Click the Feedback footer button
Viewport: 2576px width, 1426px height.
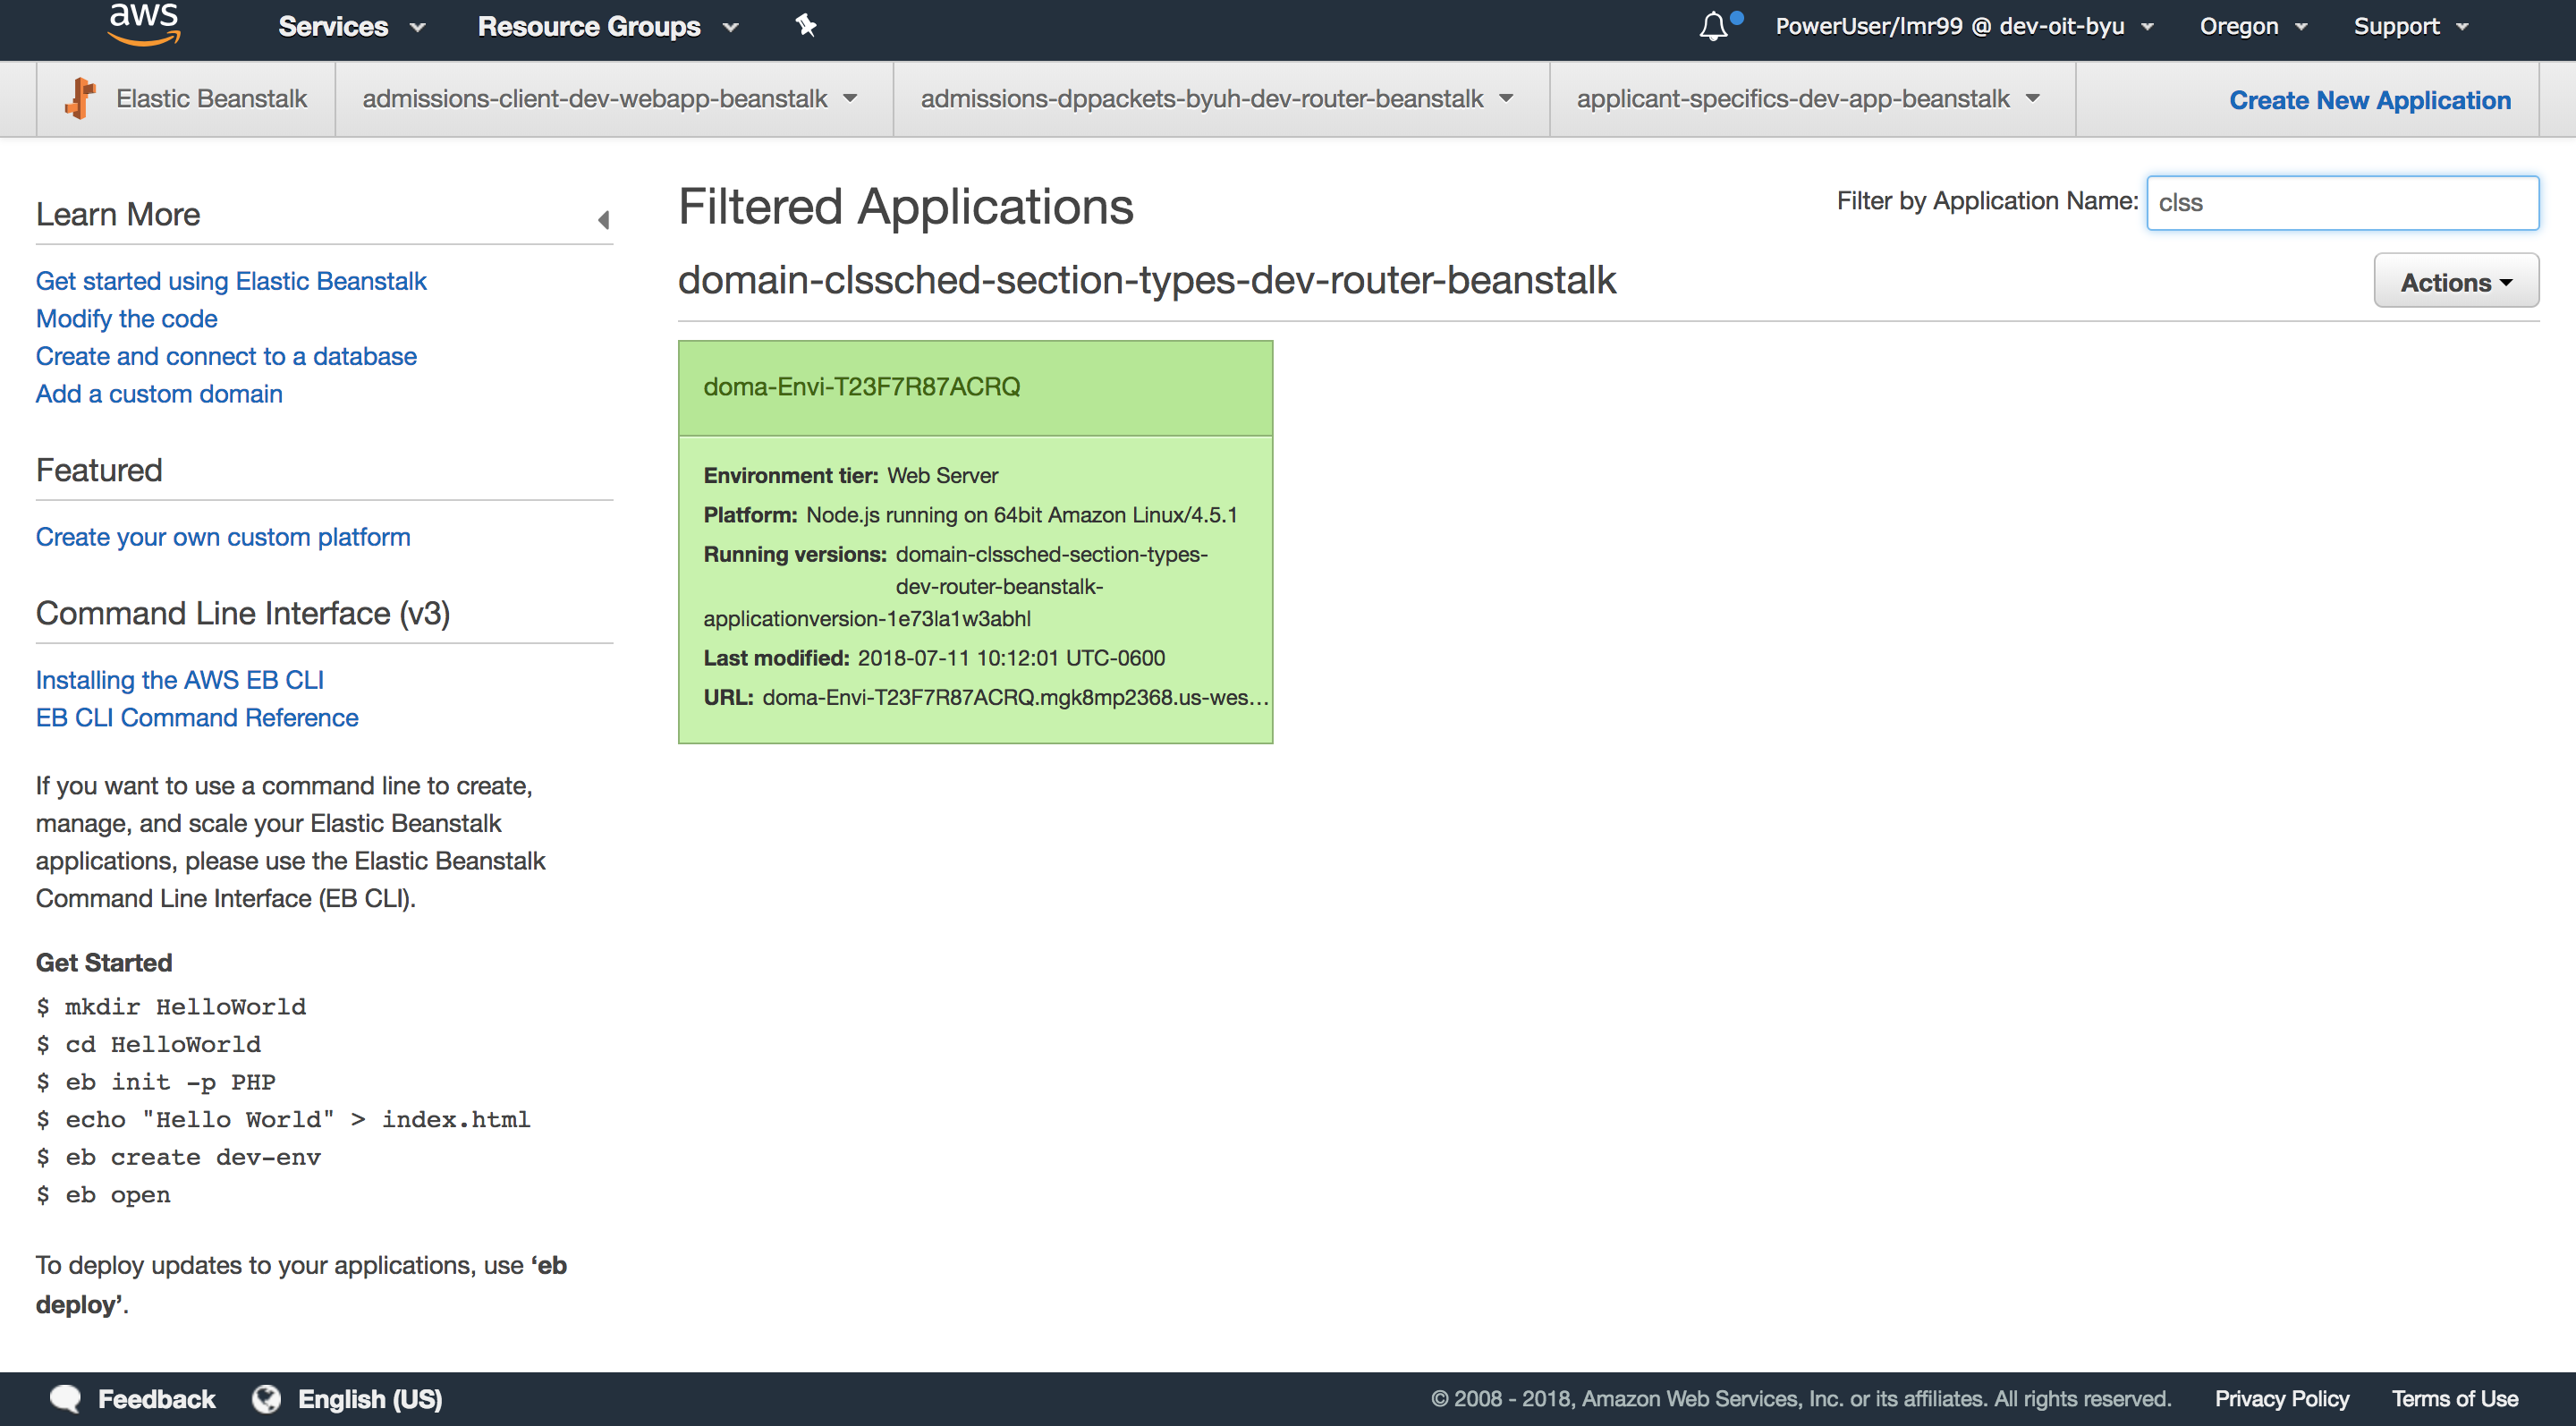(x=132, y=1398)
